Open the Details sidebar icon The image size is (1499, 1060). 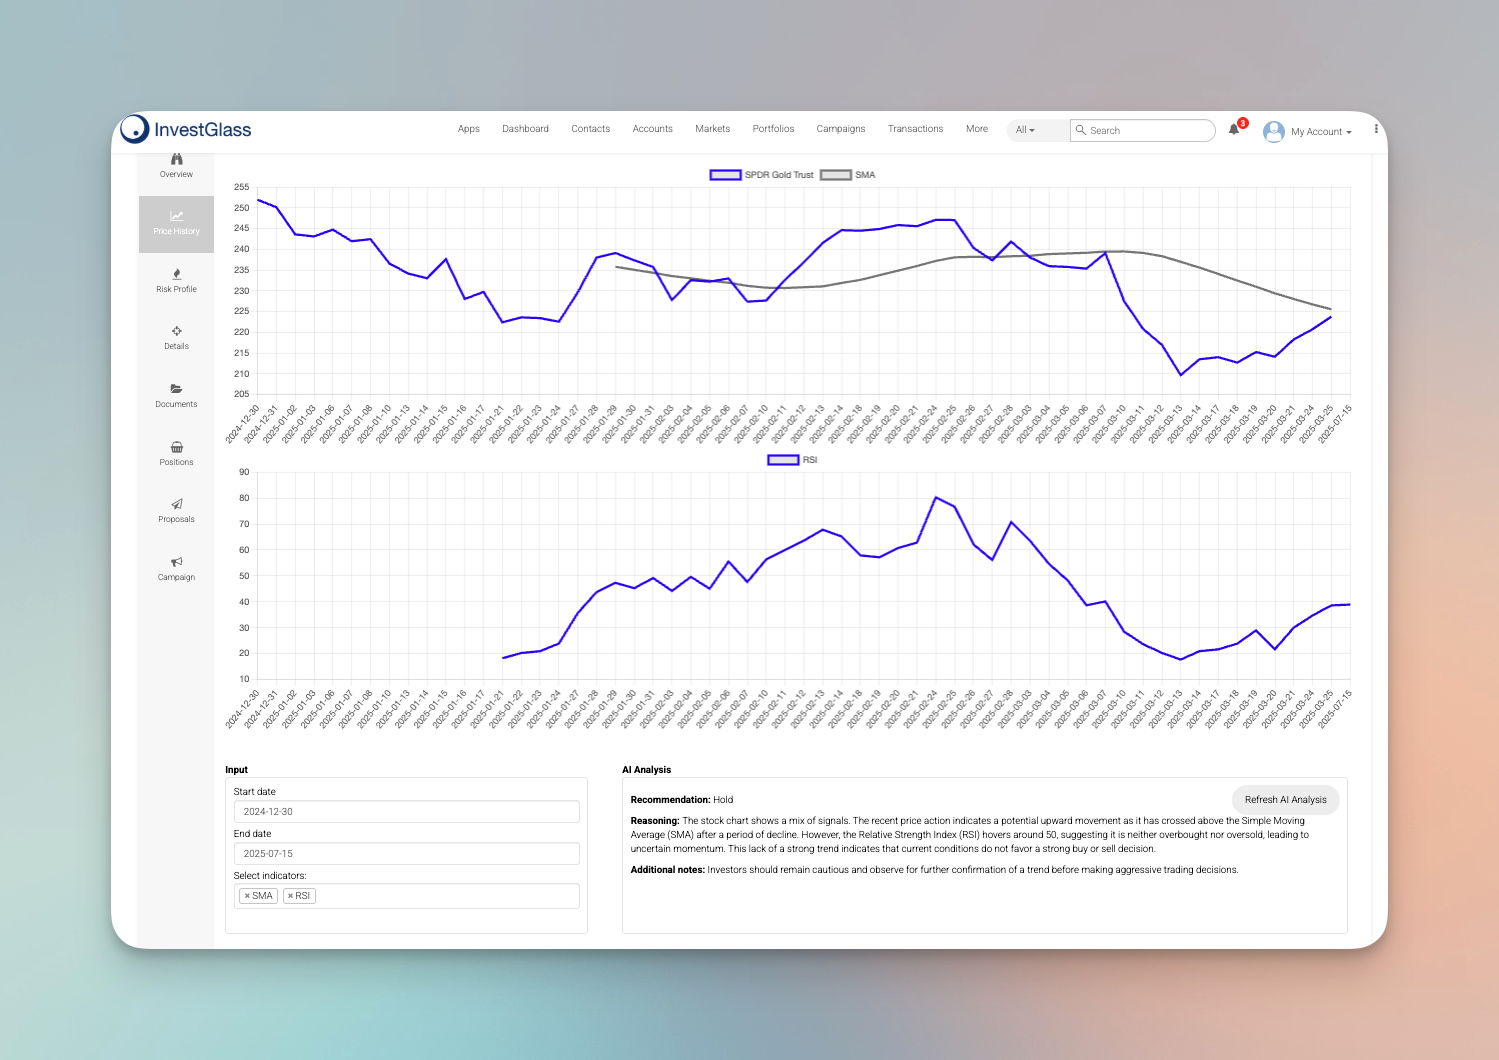tap(176, 331)
